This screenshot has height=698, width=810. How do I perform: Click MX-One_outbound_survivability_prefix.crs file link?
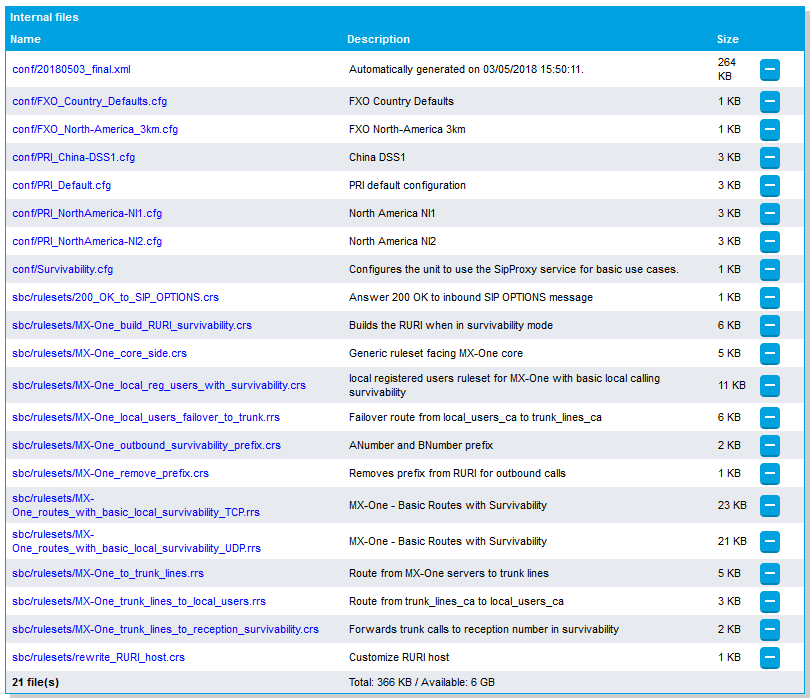pos(146,445)
